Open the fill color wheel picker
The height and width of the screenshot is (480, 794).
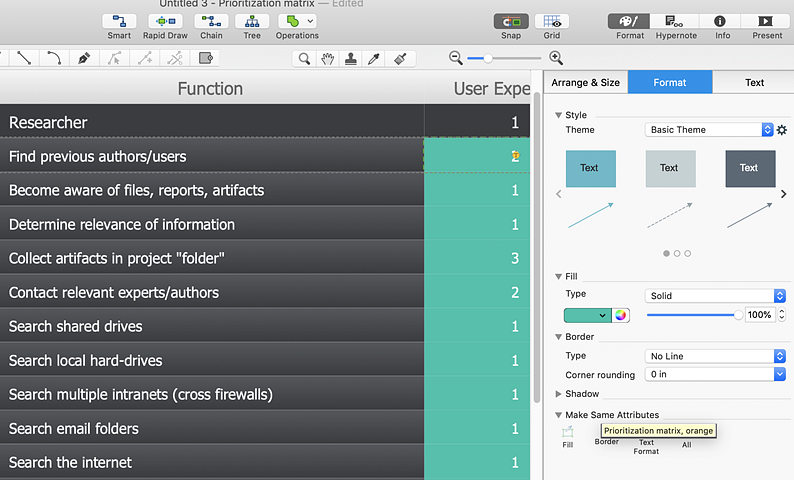coord(622,315)
